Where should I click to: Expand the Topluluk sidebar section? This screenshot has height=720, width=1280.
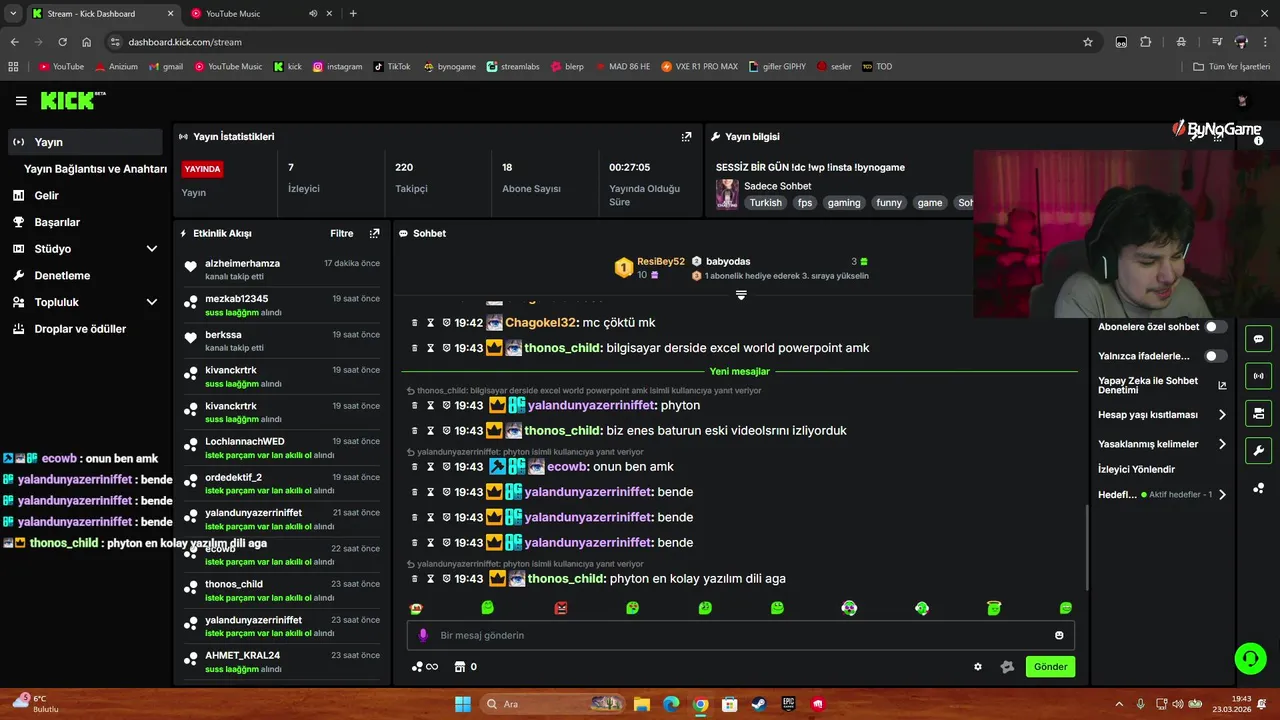pyautogui.click(x=152, y=302)
